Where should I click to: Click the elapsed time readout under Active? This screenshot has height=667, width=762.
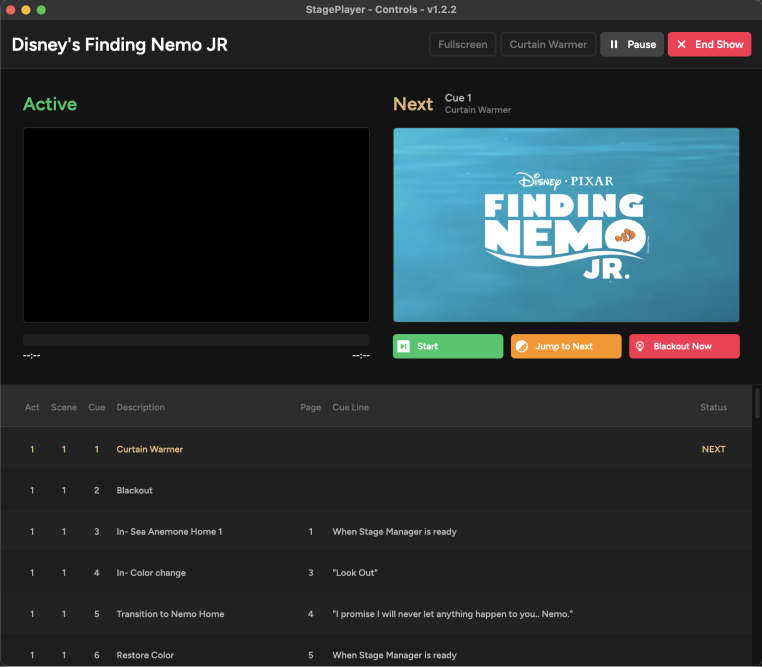click(x=32, y=356)
